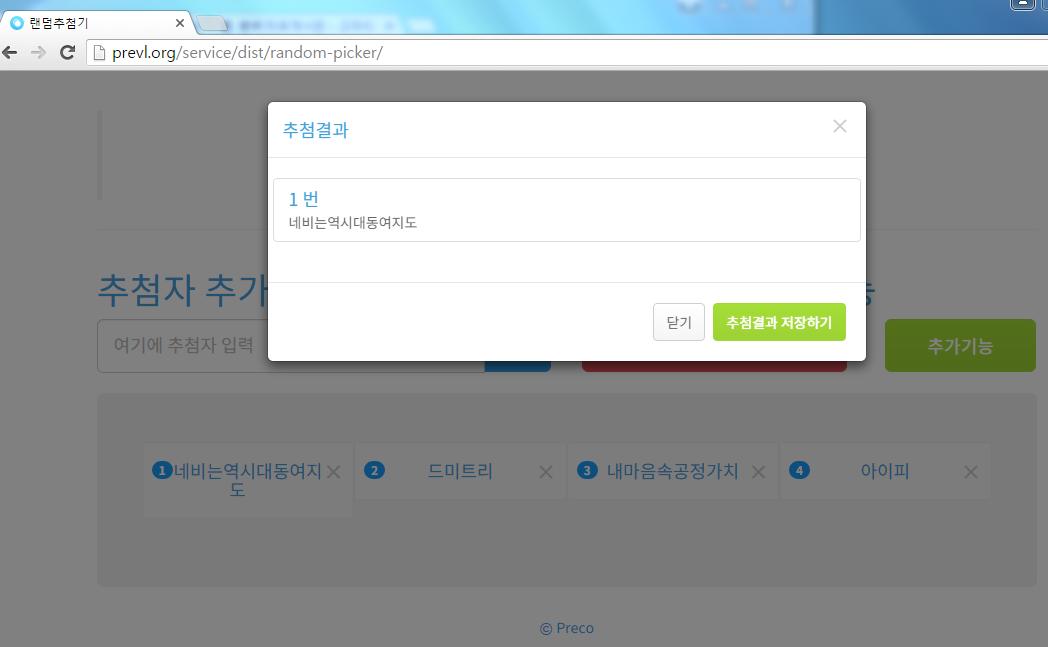Click the URL address bar
1048x647 pixels.
[500, 53]
